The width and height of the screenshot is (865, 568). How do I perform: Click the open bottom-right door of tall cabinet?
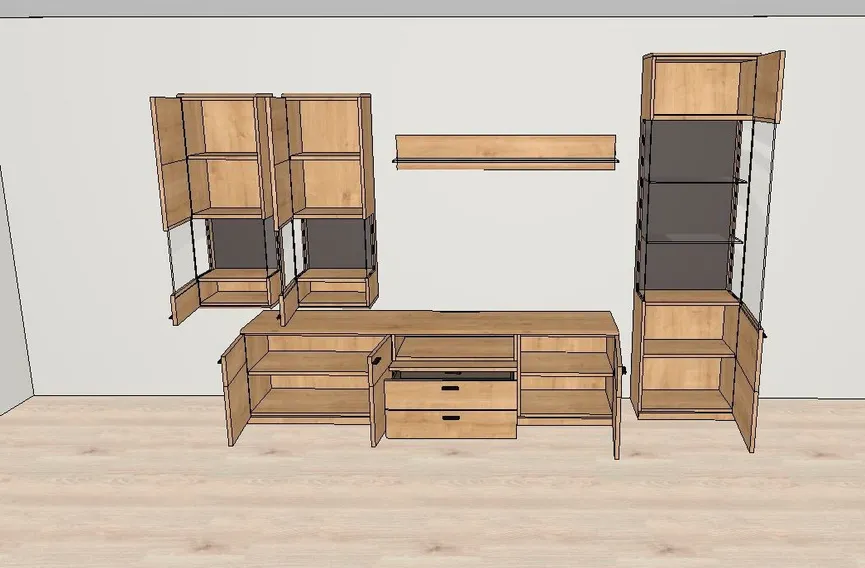pyautogui.click(x=747, y=377)
